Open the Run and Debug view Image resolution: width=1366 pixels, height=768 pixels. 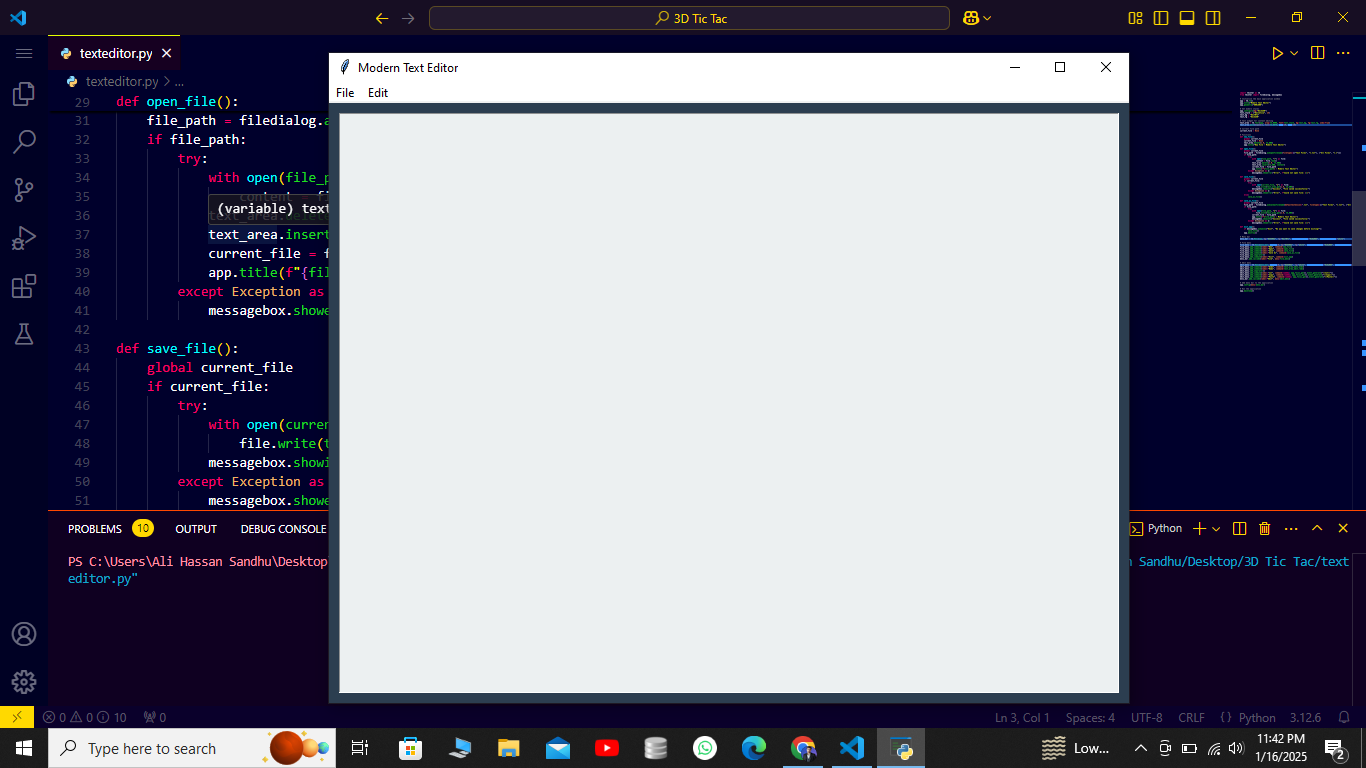[x=24, y=238]
